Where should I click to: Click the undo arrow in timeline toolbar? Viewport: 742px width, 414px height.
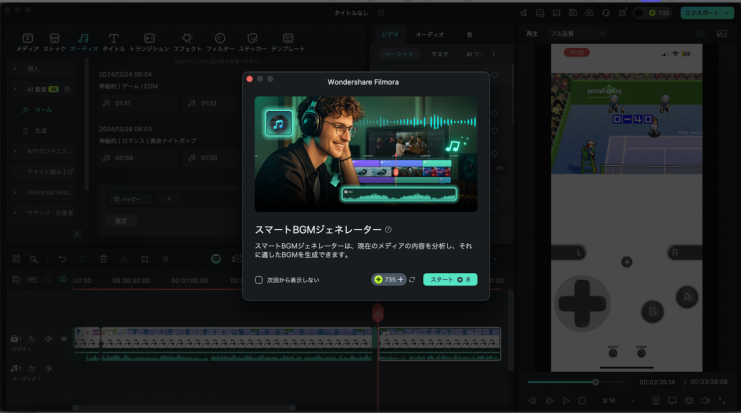click(x=62, y=259)
